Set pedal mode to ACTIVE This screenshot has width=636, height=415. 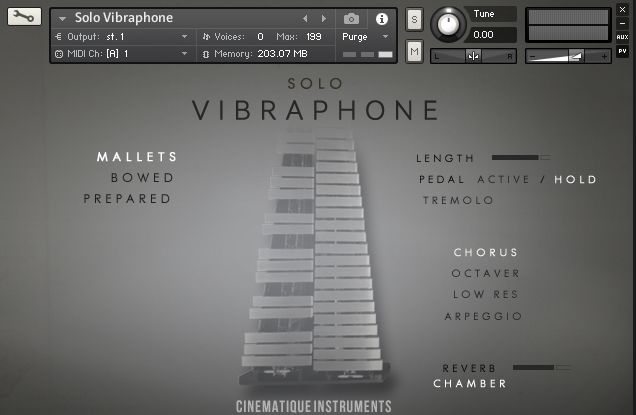[x=503, y=179]
